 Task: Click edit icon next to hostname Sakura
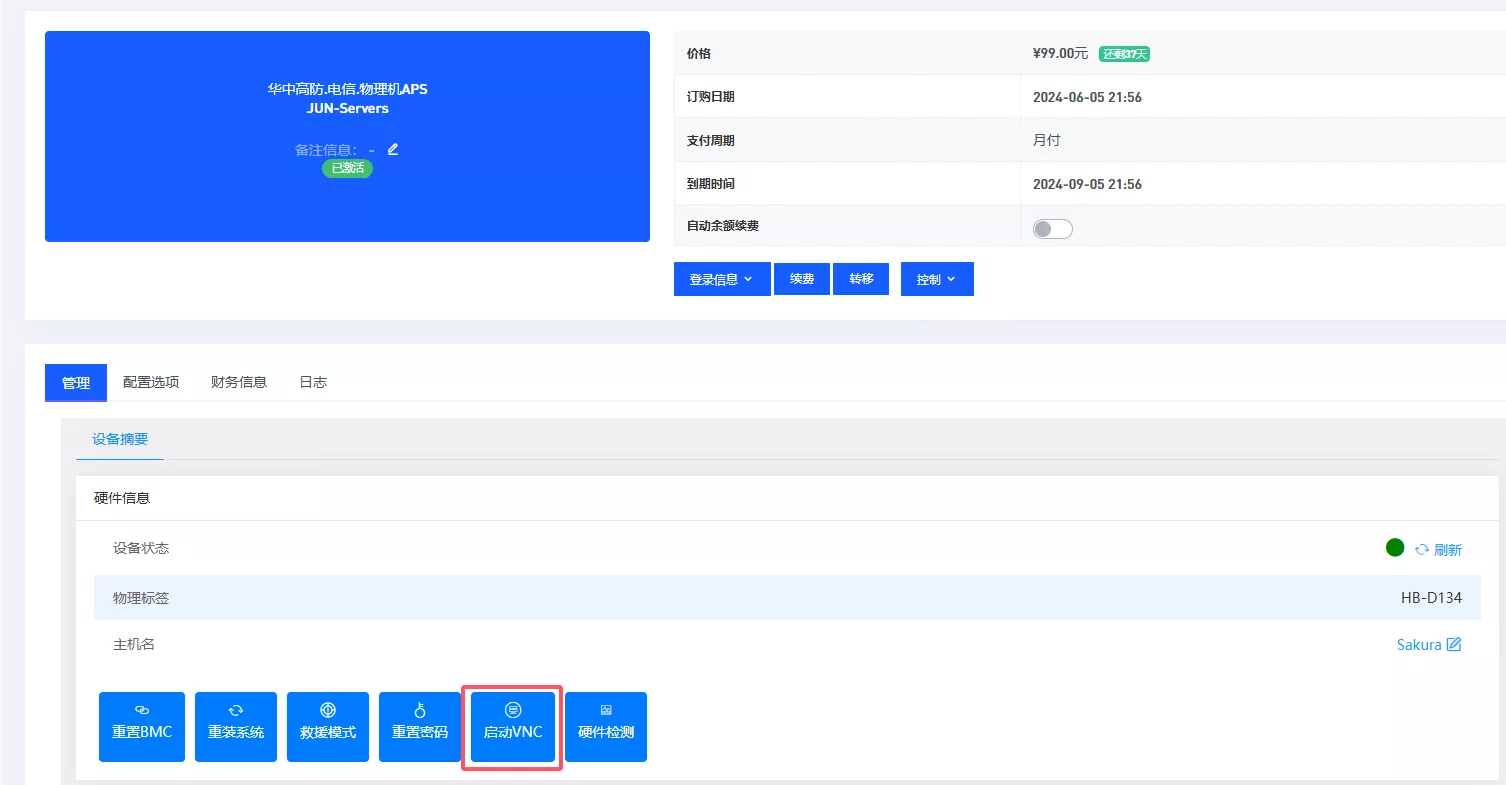(1454, 645)
